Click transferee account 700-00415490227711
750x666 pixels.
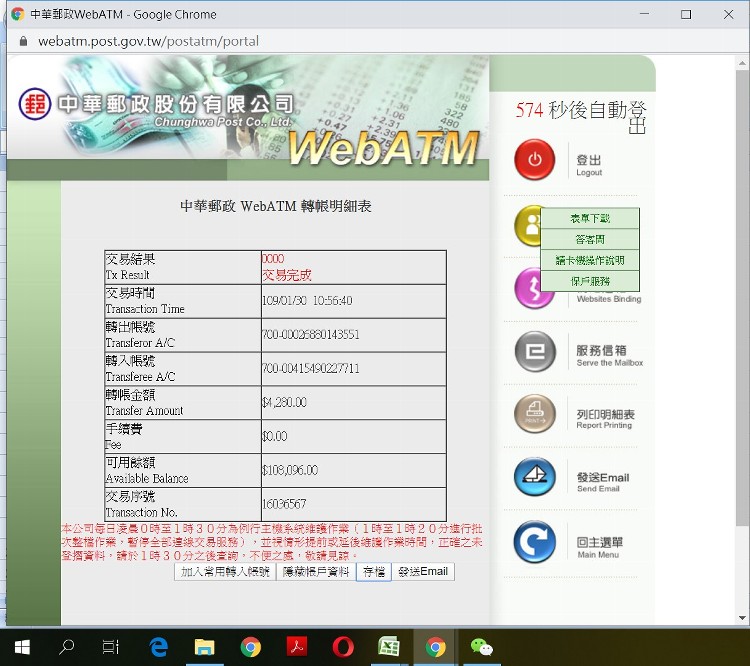pyautogui.click(x=310, y=368)
